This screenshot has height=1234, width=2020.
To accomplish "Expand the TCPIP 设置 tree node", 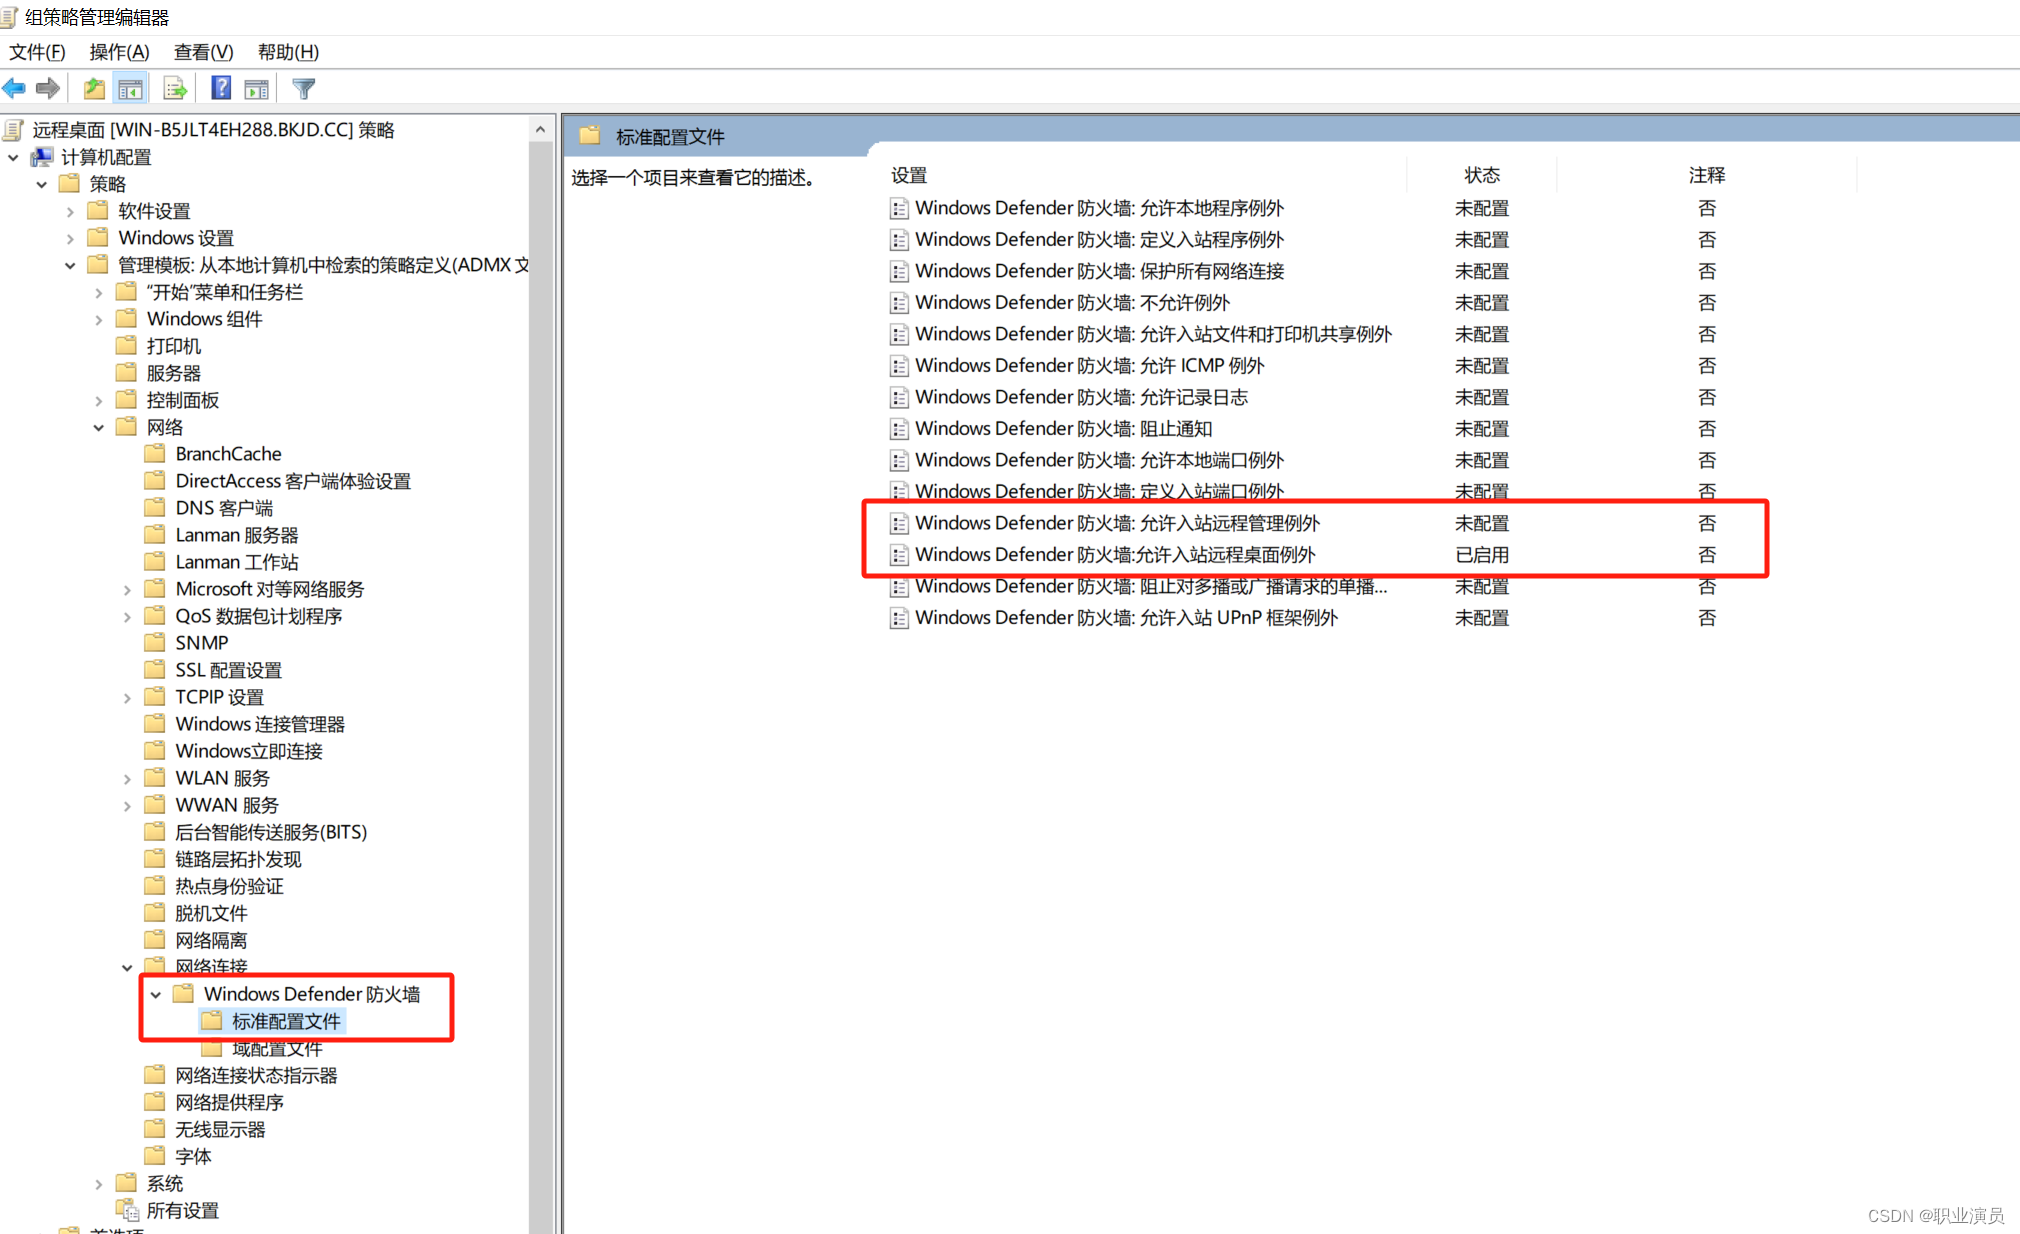I will pos(127,698).
